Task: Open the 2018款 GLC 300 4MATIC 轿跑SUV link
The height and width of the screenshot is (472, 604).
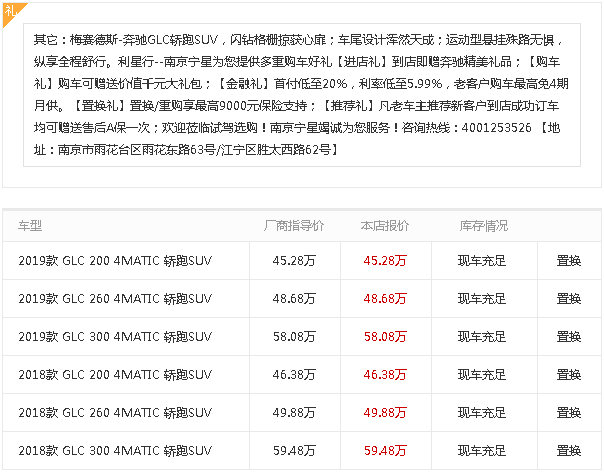Action: pyautogui.click(x=115, y=449)
